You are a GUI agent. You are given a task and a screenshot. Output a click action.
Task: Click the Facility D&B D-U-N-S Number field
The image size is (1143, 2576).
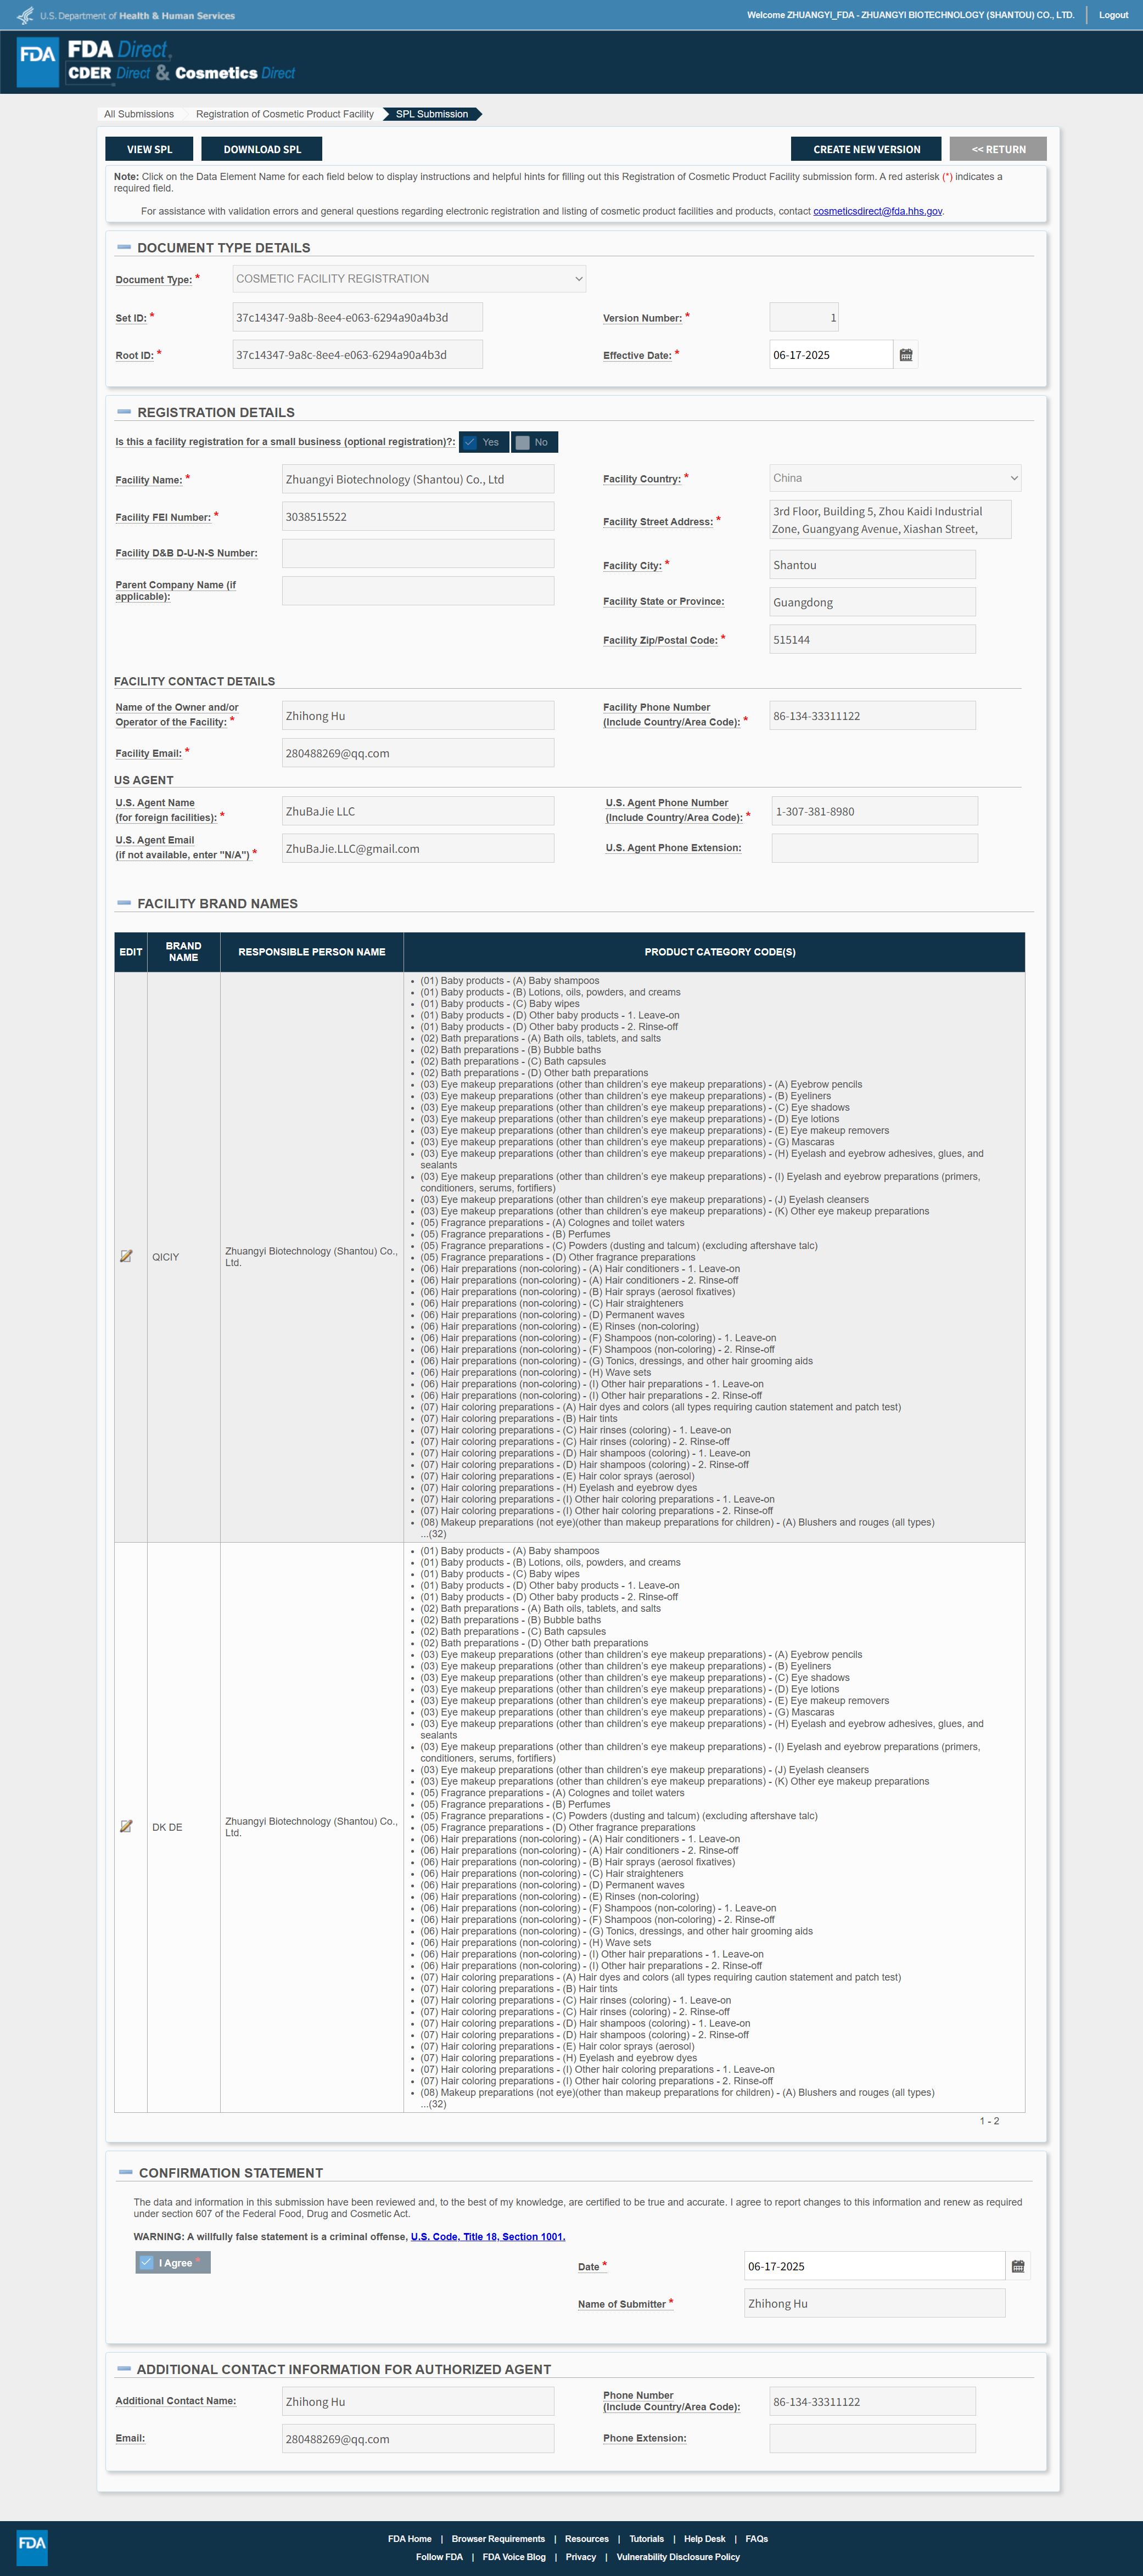418,554
